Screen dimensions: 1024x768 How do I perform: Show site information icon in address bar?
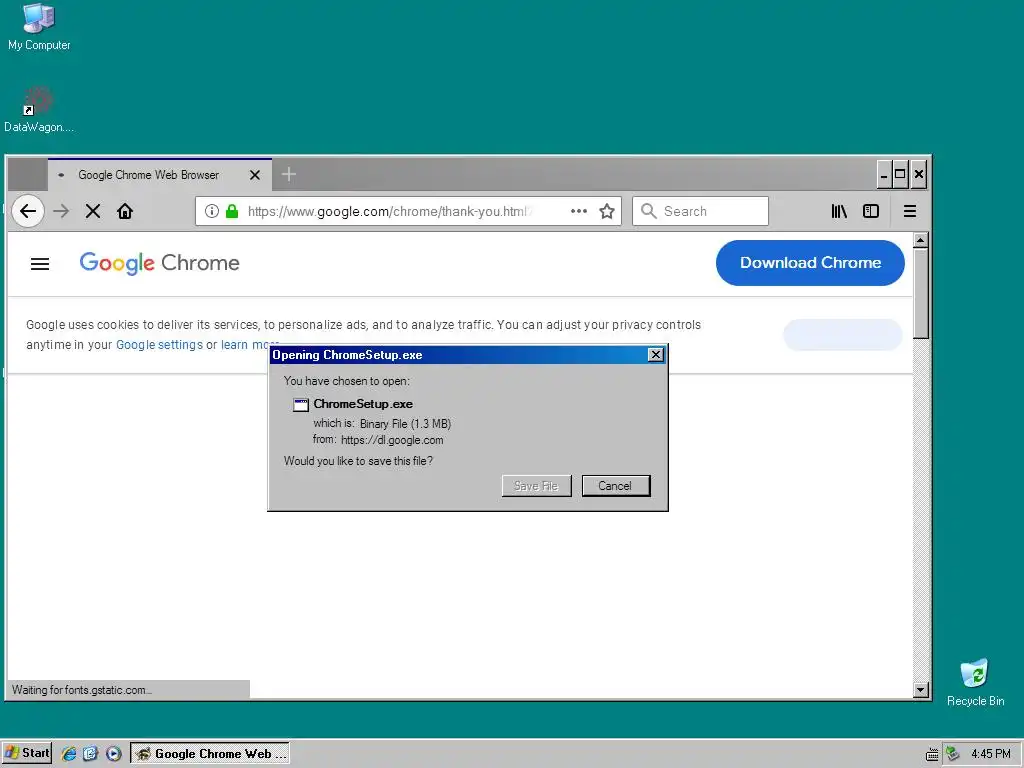[x=212, y=211]
